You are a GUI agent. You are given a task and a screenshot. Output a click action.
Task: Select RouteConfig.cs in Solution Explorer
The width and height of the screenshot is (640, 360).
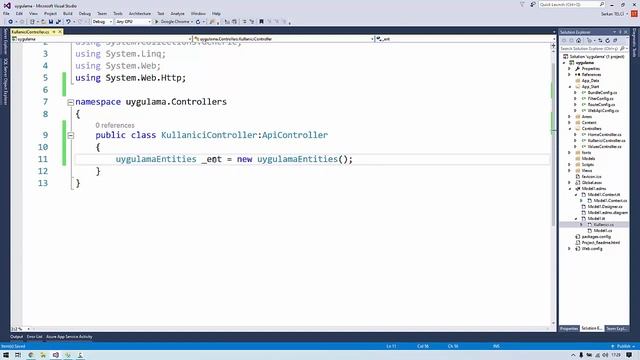point(601,105)
